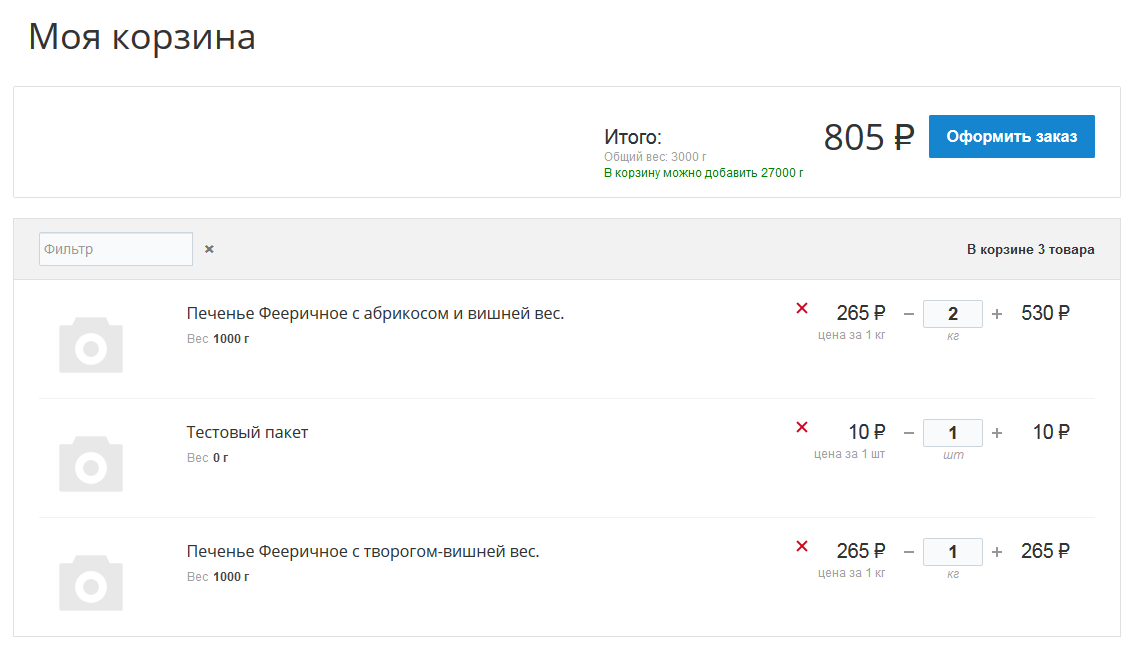Open Печенье Фееричное с абрикосом и вишней product

tap(375, 314)
